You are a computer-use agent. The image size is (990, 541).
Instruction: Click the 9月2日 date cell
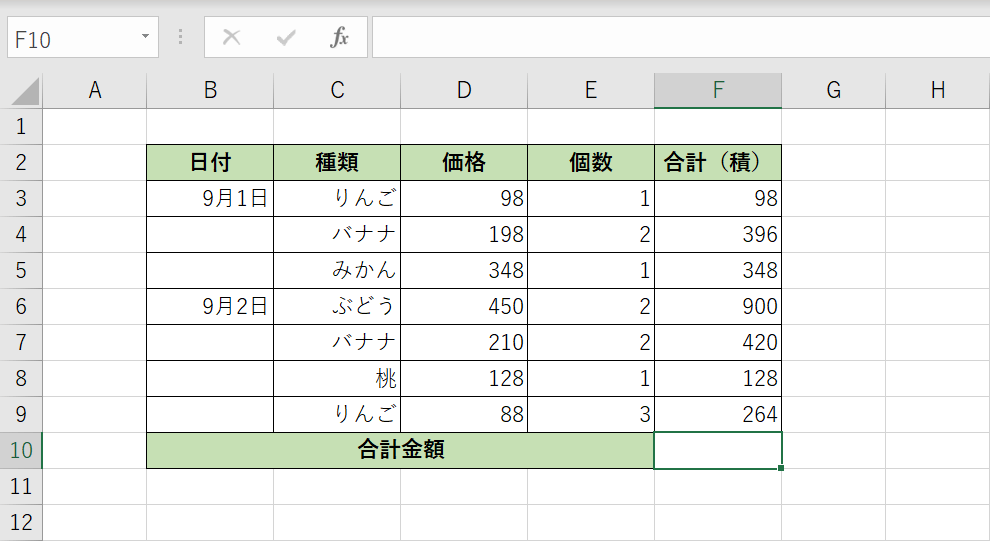210,307
